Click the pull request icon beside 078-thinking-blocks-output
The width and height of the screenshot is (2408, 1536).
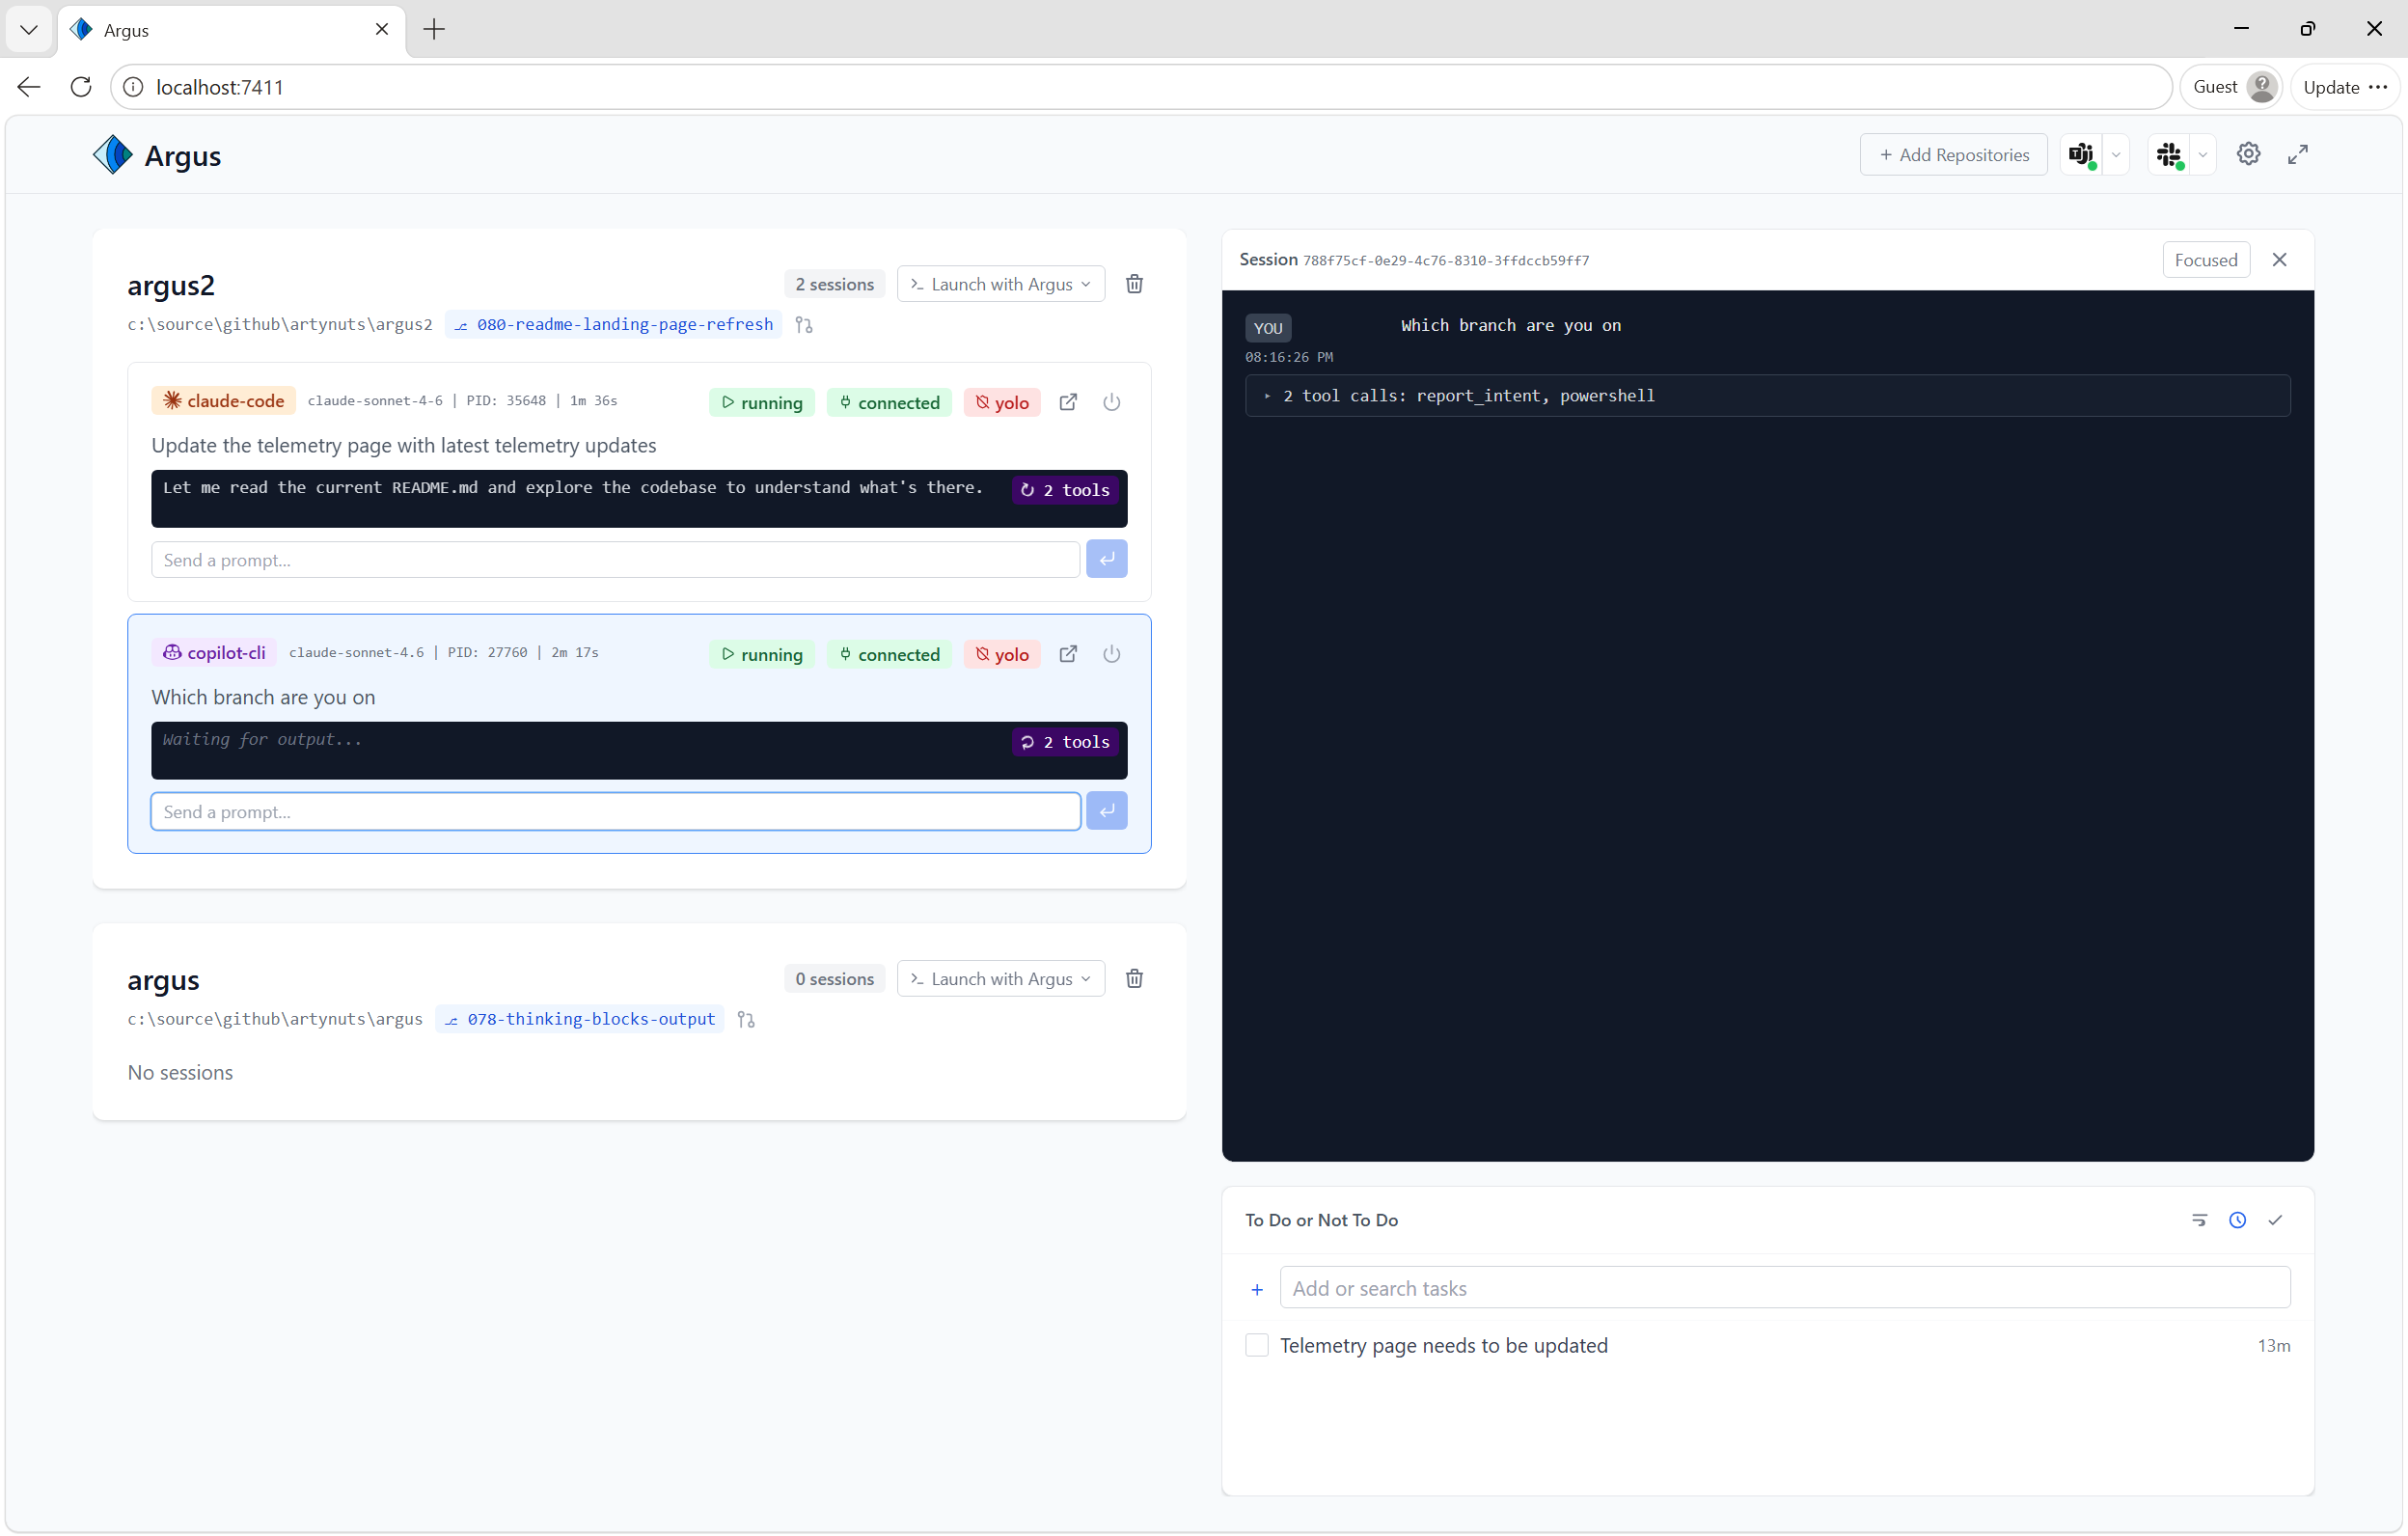click(746, 1020)
